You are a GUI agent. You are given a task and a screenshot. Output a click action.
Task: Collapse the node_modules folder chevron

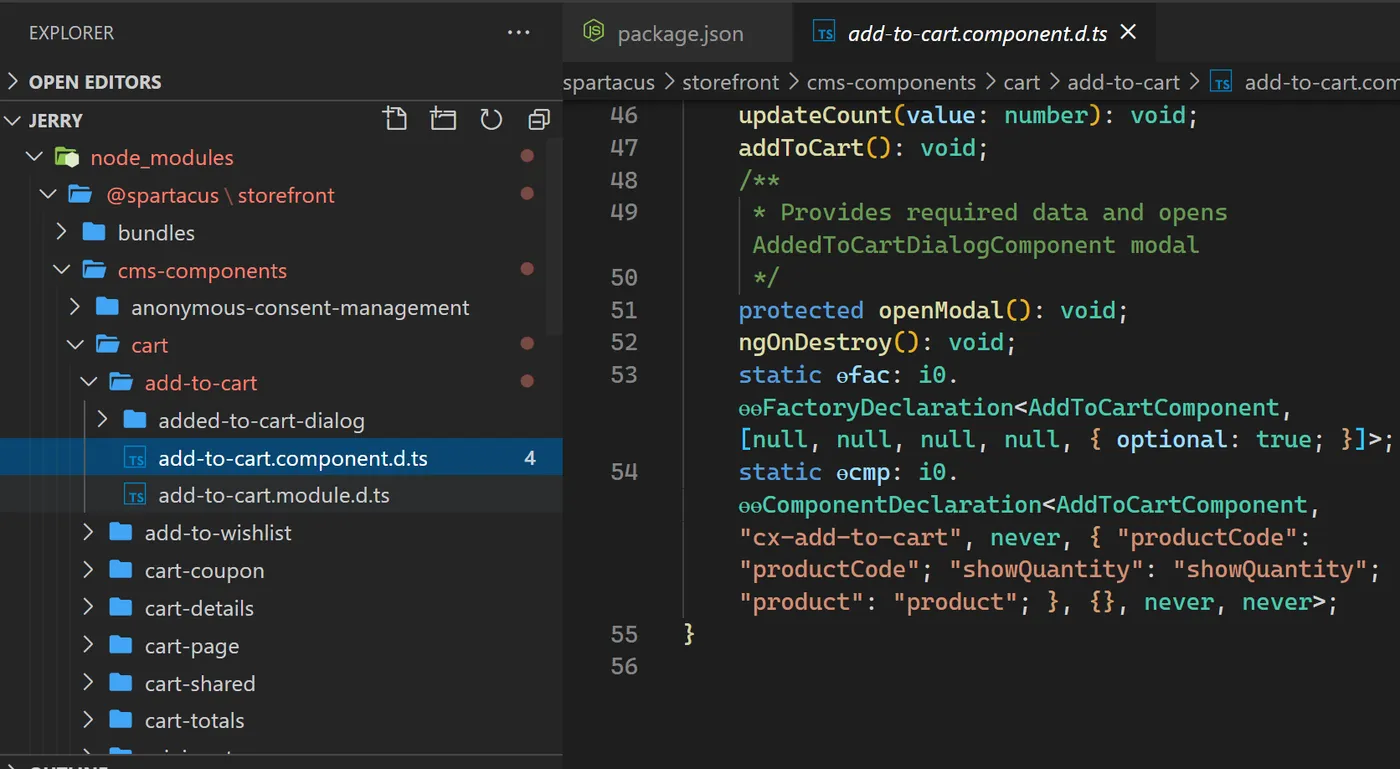[35, 157]
